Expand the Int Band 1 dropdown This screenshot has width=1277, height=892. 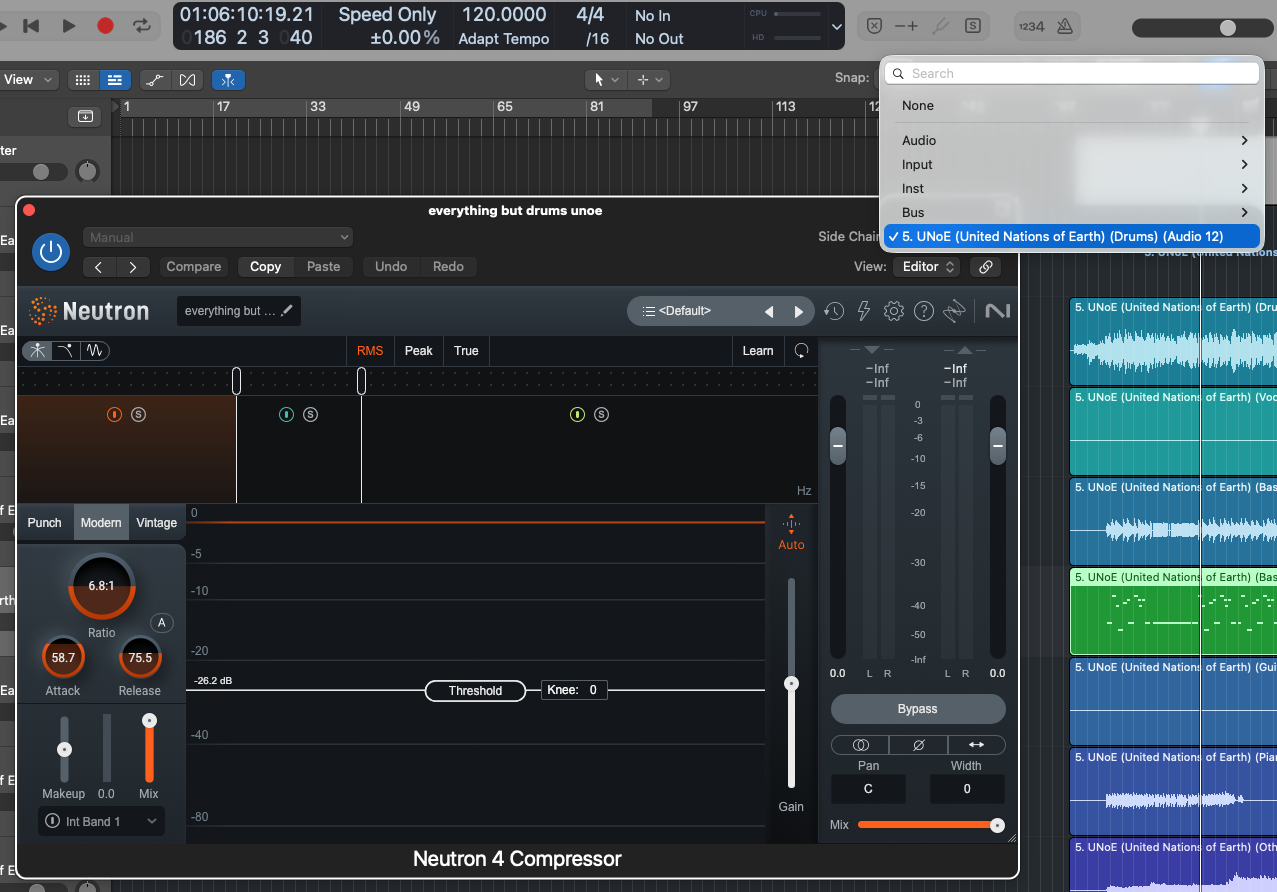[x=102, y=822]
